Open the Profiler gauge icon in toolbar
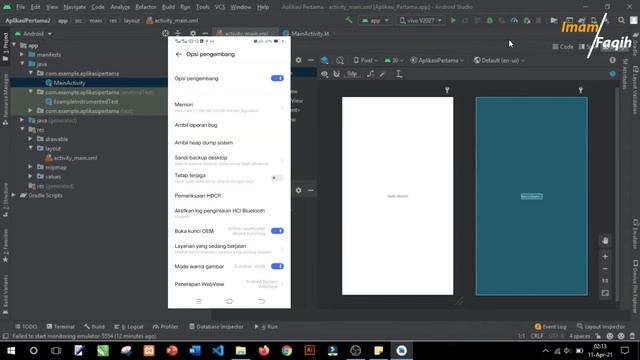 [x=514, y=20]
